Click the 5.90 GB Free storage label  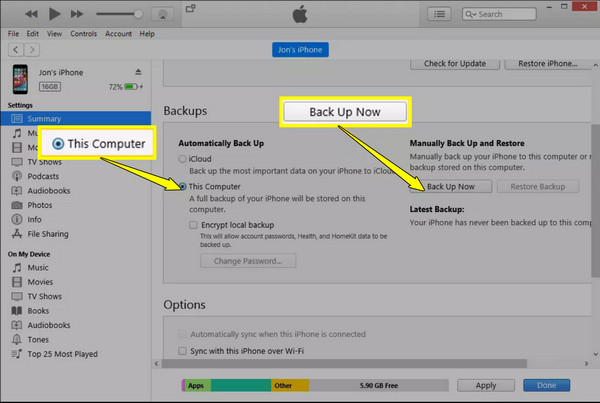[x=379, y=385]
